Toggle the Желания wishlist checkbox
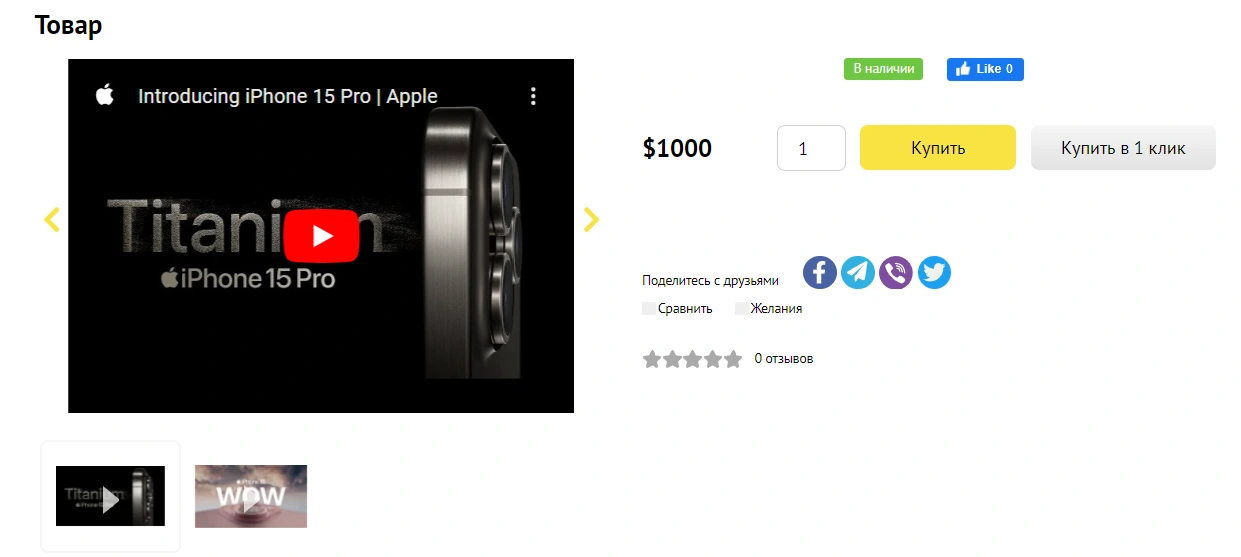1241x557 pixels. click(742, 309)
